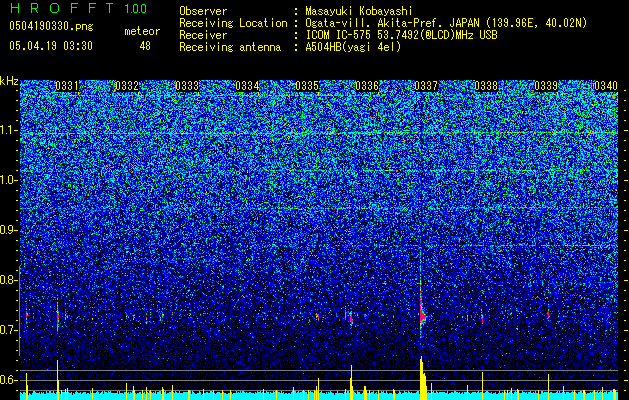629x400 pixels.
Task: Click the 0333 time marker
Action: coord(187,86)
